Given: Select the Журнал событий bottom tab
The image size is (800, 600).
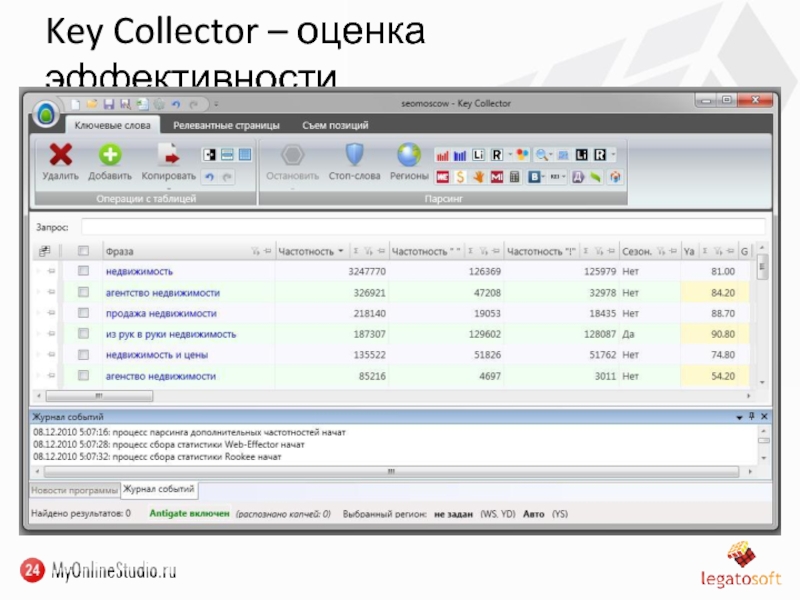Looking at the screenshot, I should pos(159,489).
